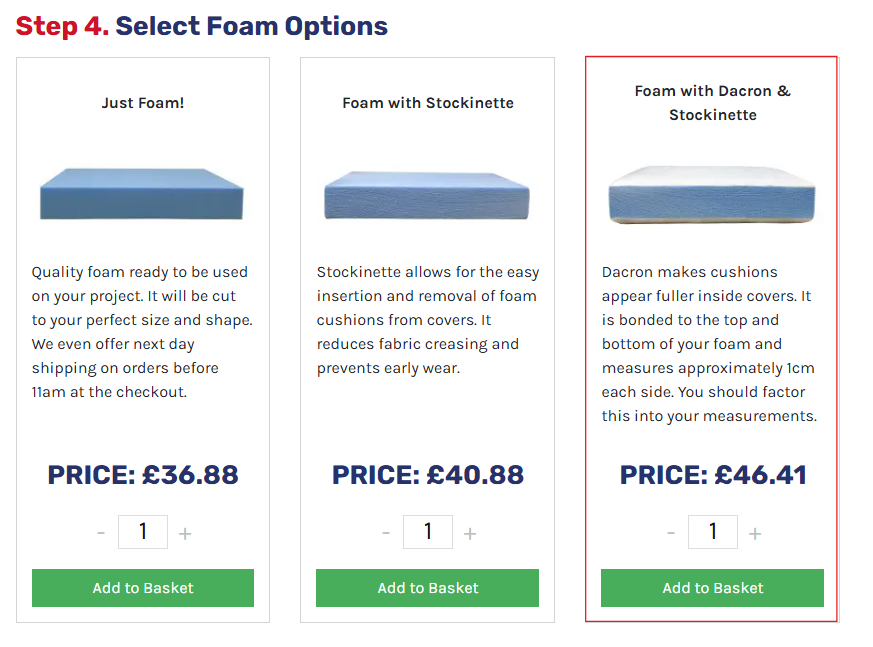Add Just Foam to basket
873x647 pixels.
[143, 587]
